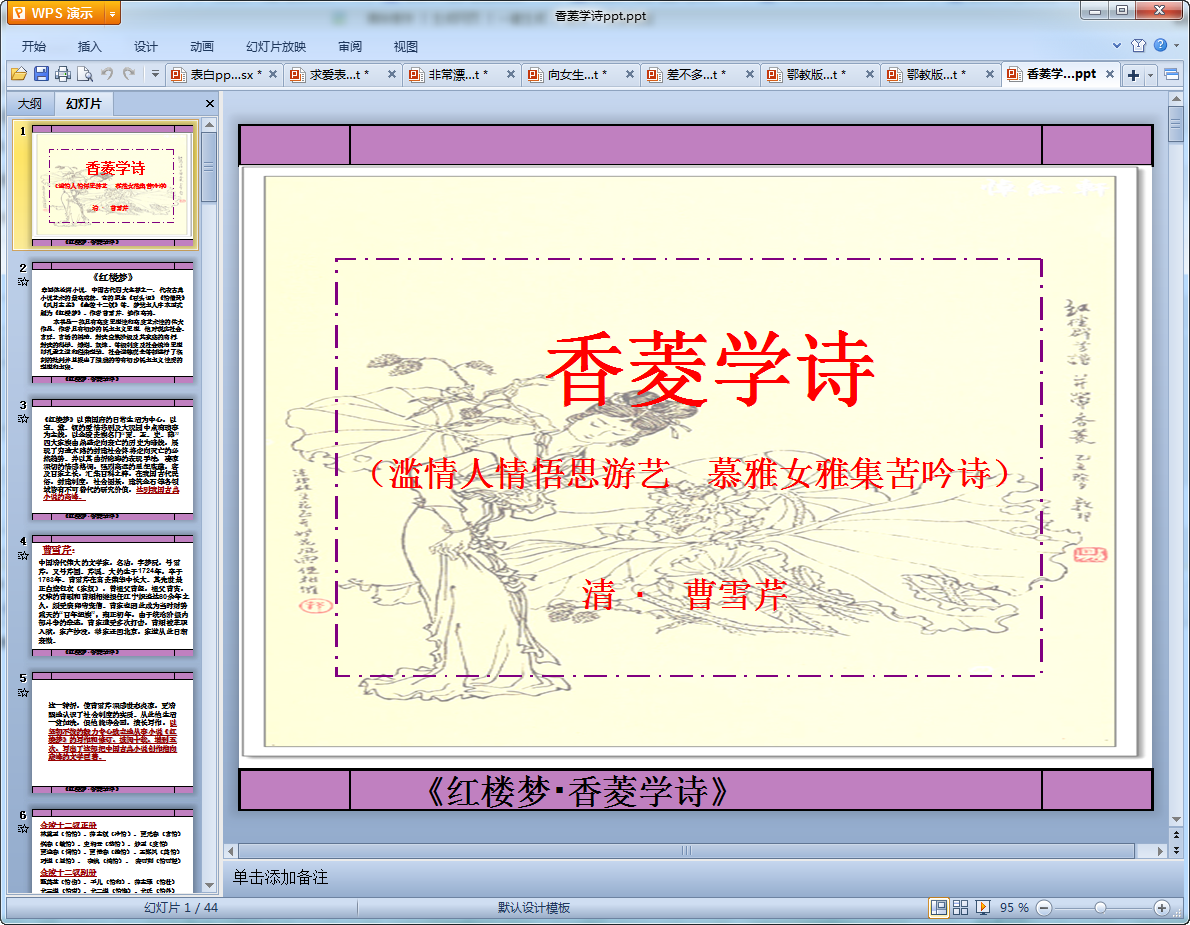Open the 设计 ribbon tab
The width and height of the screenshot is (1190, 925).
coord(146,46)
